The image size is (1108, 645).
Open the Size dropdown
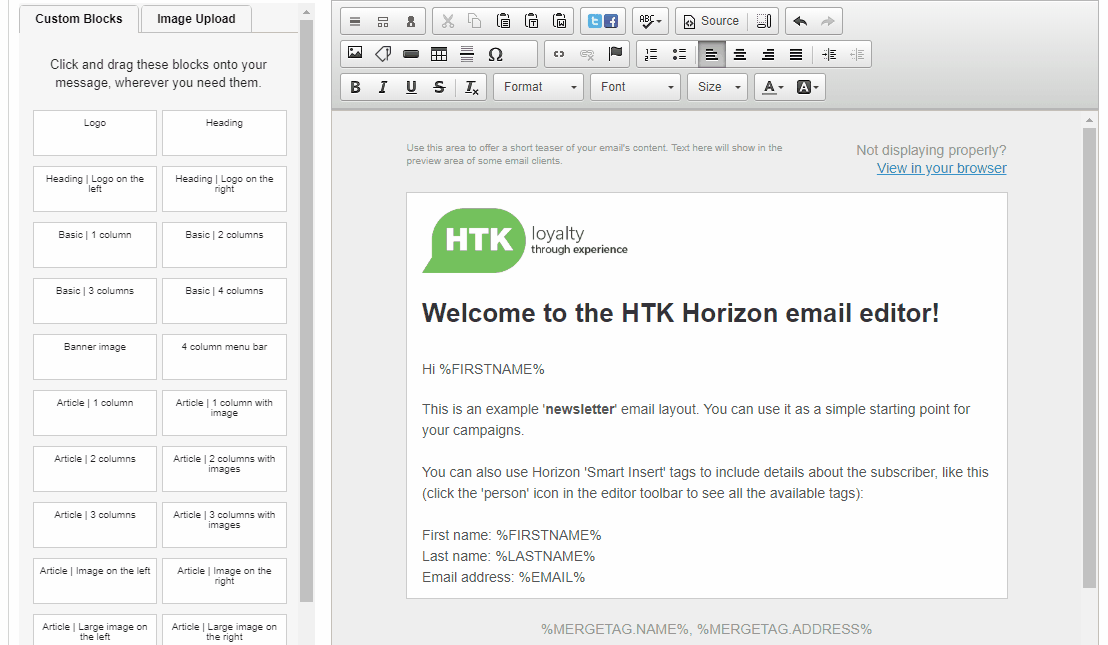[x=718, y=87]
